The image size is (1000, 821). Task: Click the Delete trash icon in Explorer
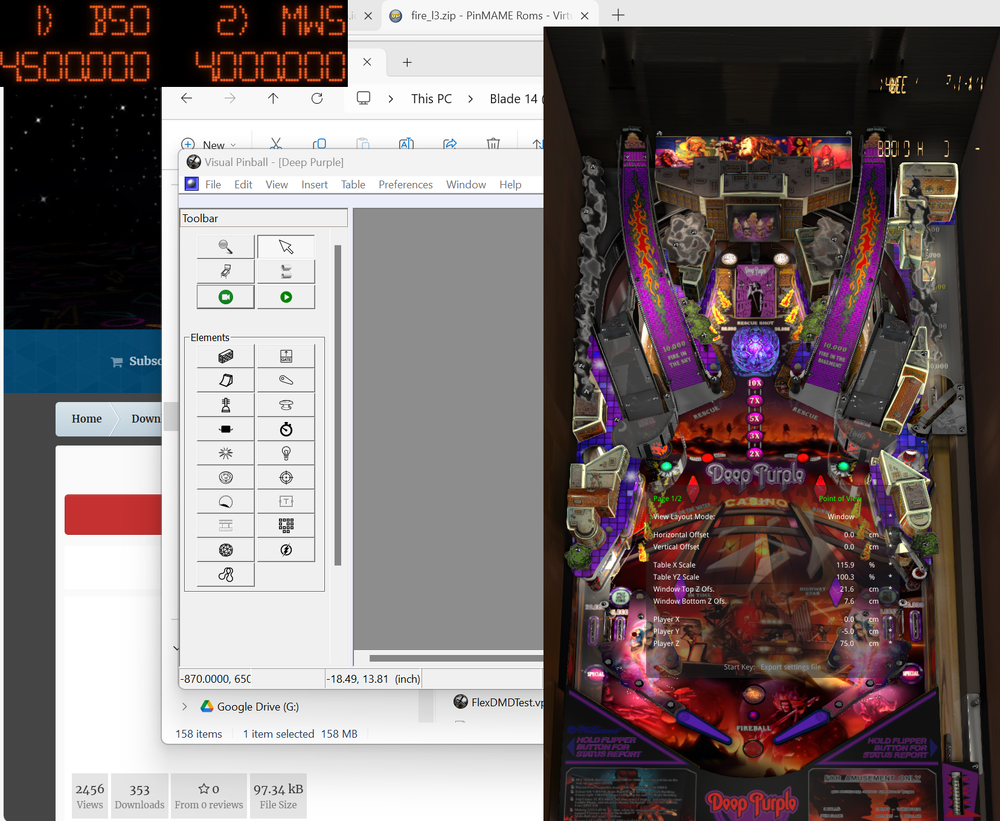pos(493,144)
